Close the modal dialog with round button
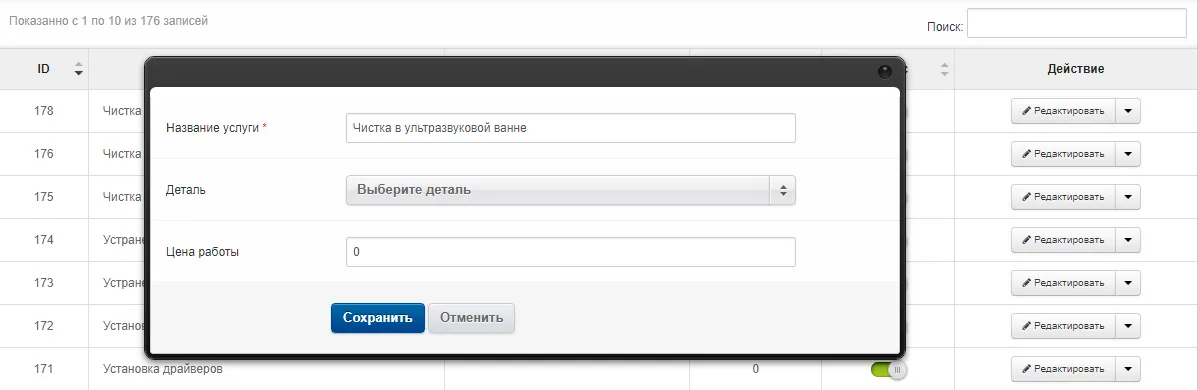 click(885, 72)
